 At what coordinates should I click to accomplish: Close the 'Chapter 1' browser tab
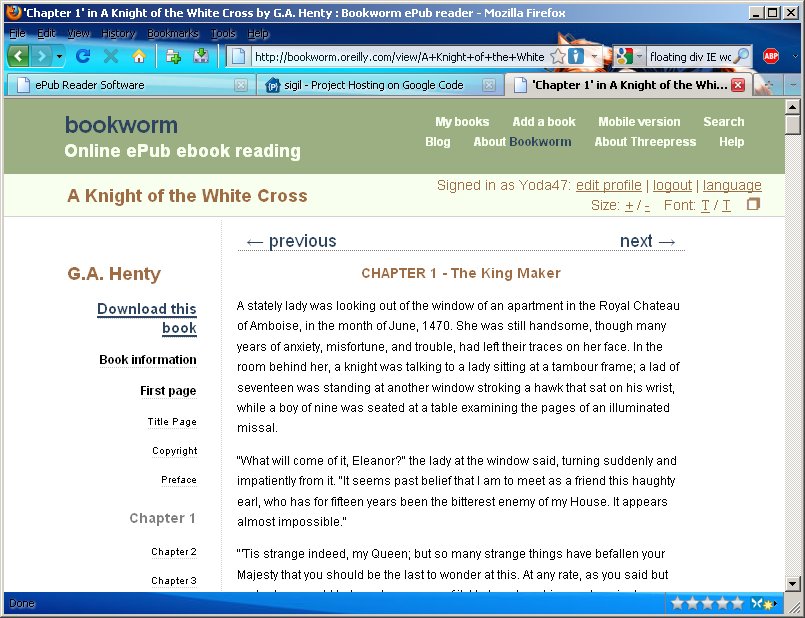(x=737, y=85)
